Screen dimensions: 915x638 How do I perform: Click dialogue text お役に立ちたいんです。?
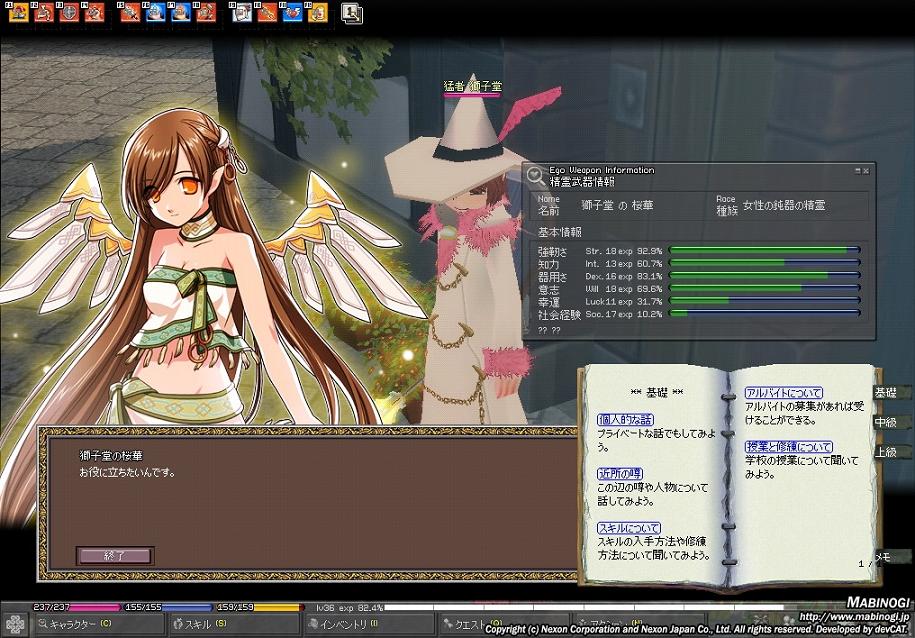pos(128,472)
